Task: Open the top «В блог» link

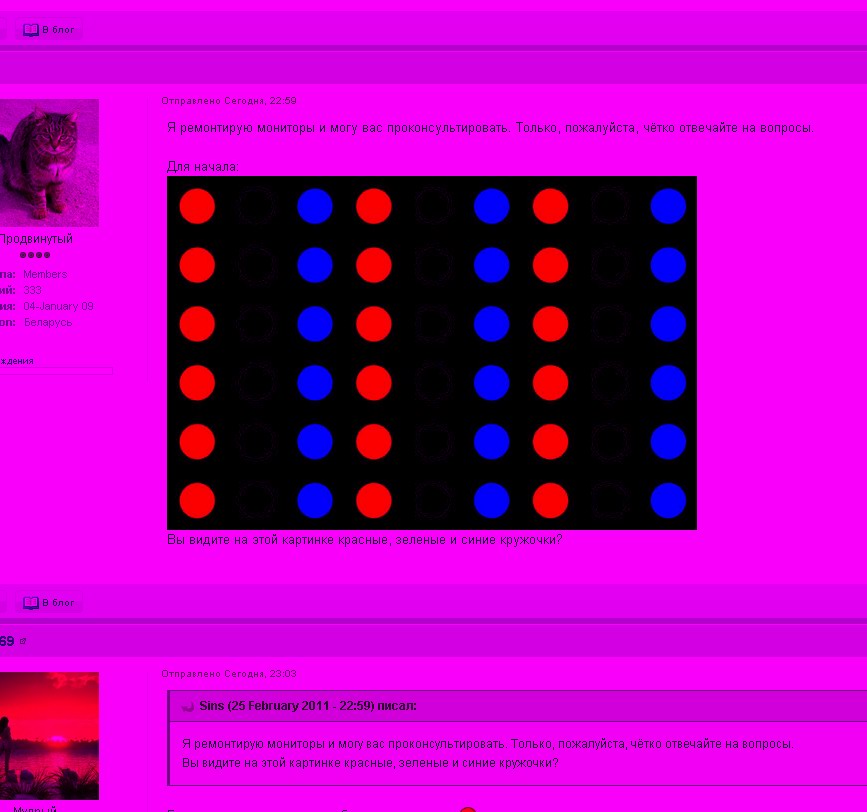Action: click(57, 29)
